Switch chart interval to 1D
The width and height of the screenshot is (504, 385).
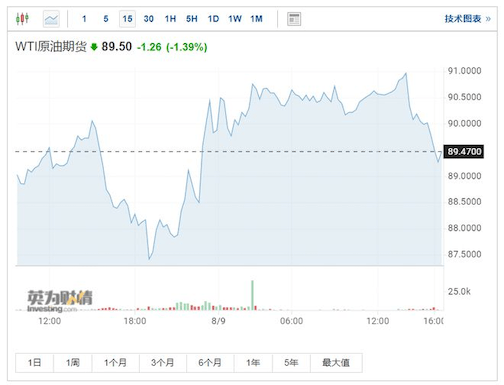click(213, 19)
